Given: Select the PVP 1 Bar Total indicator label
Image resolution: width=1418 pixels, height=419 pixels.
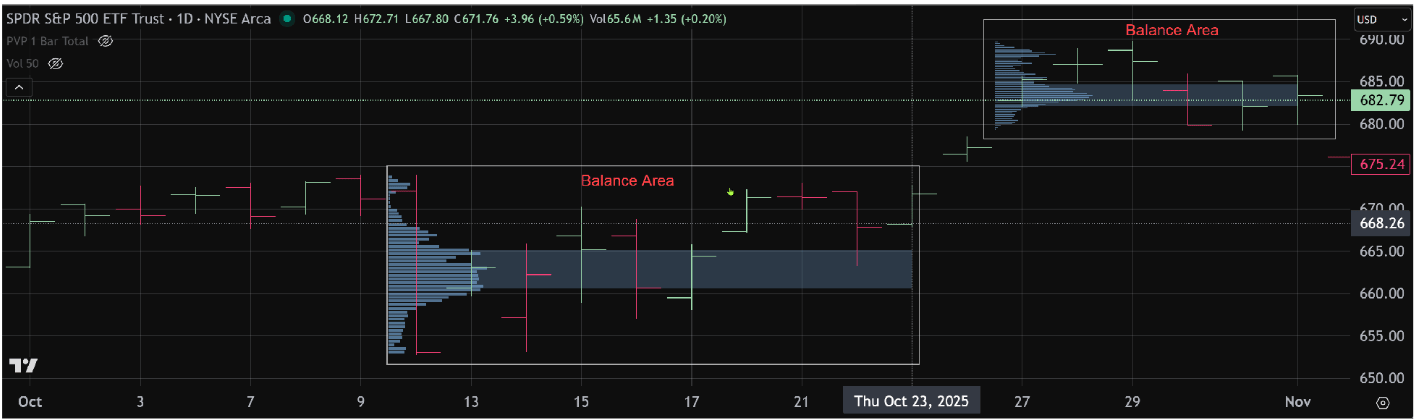Looking at the screenshot, I should pos(47,41).
